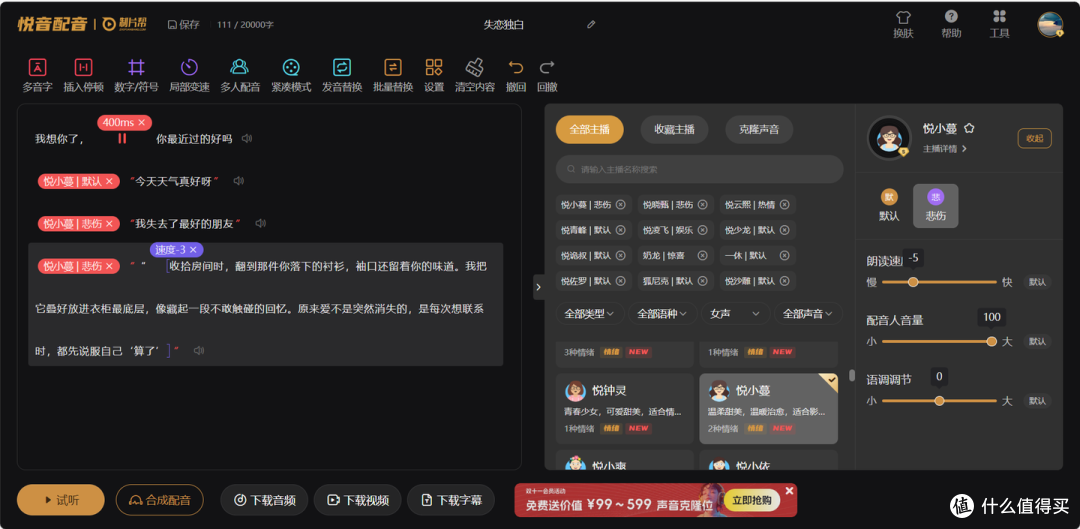Open 主播详情 anchor details
The height and width of the screenshot is (529, 1080).
pyautogui.click(x=945, y=148)
